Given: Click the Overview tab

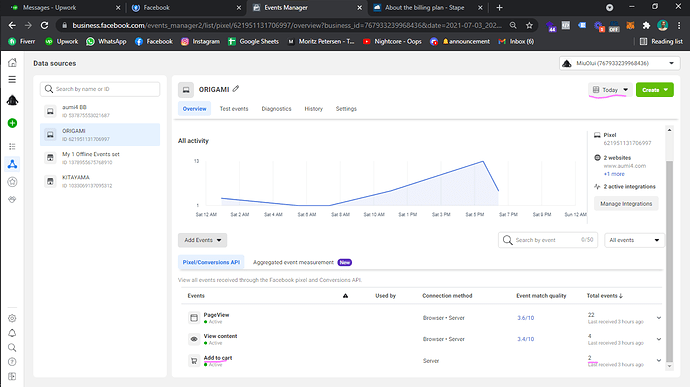Looking at the screenshot, I should click(195, 109).
